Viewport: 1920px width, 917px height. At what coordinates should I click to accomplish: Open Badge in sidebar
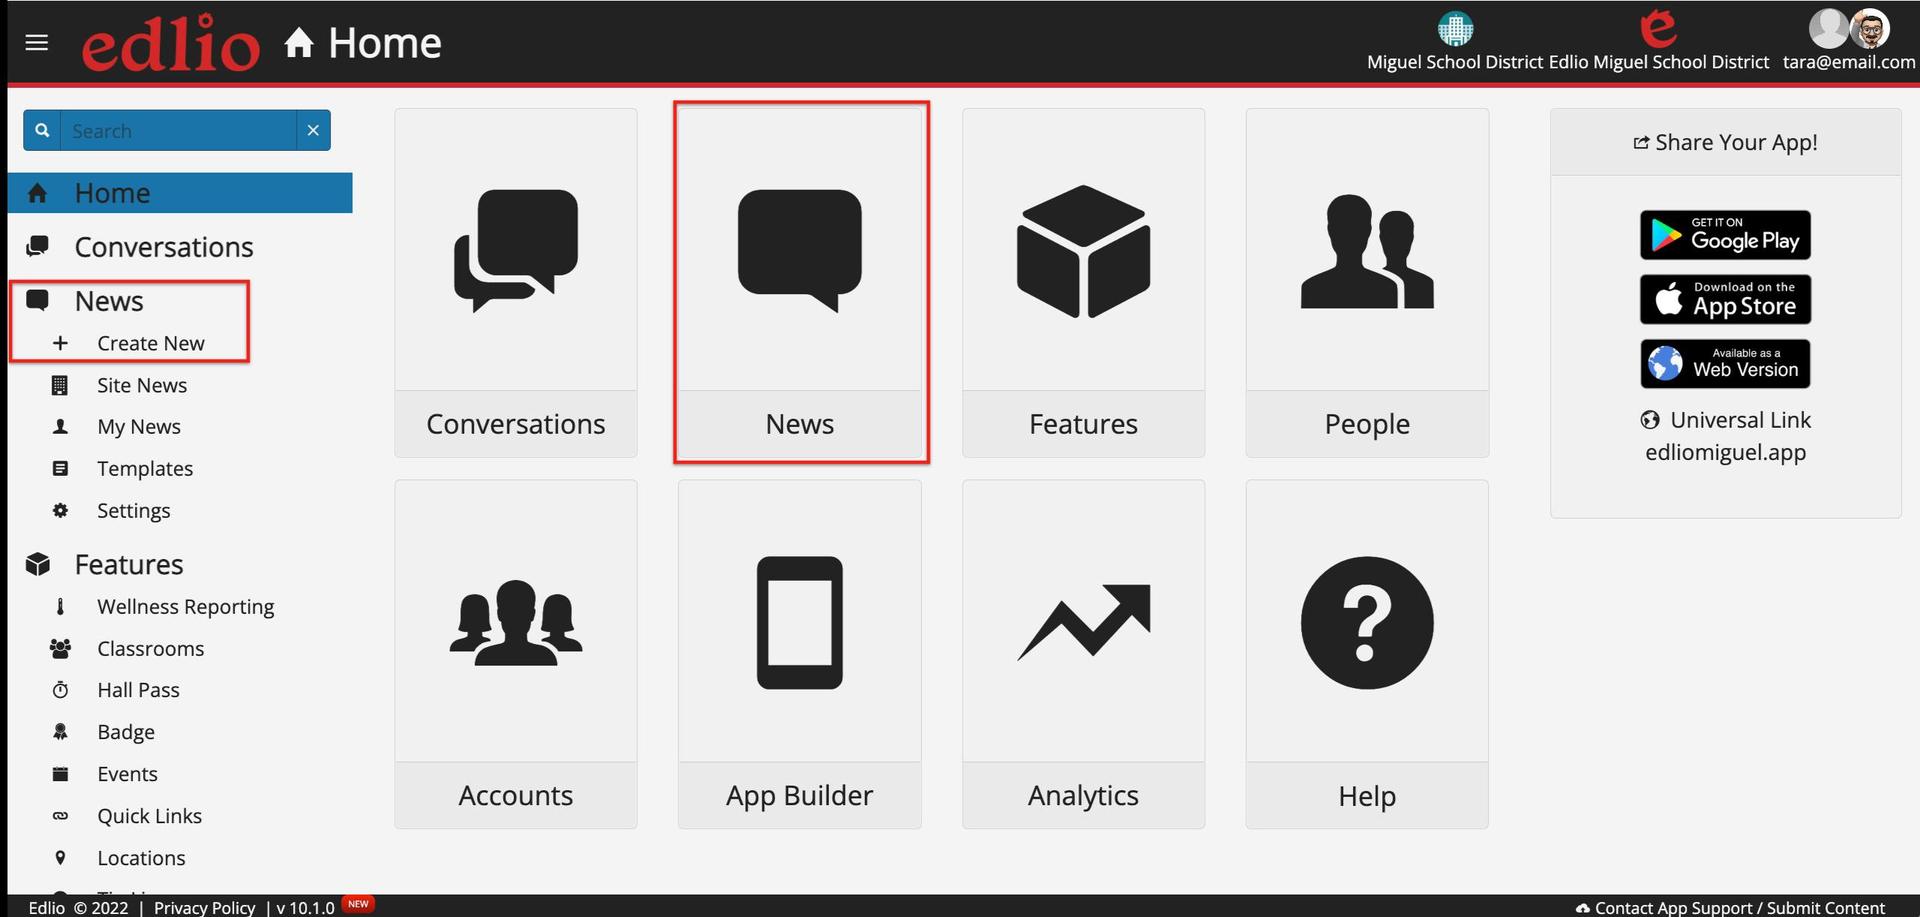pyautogui.click(x=126, y=732)
